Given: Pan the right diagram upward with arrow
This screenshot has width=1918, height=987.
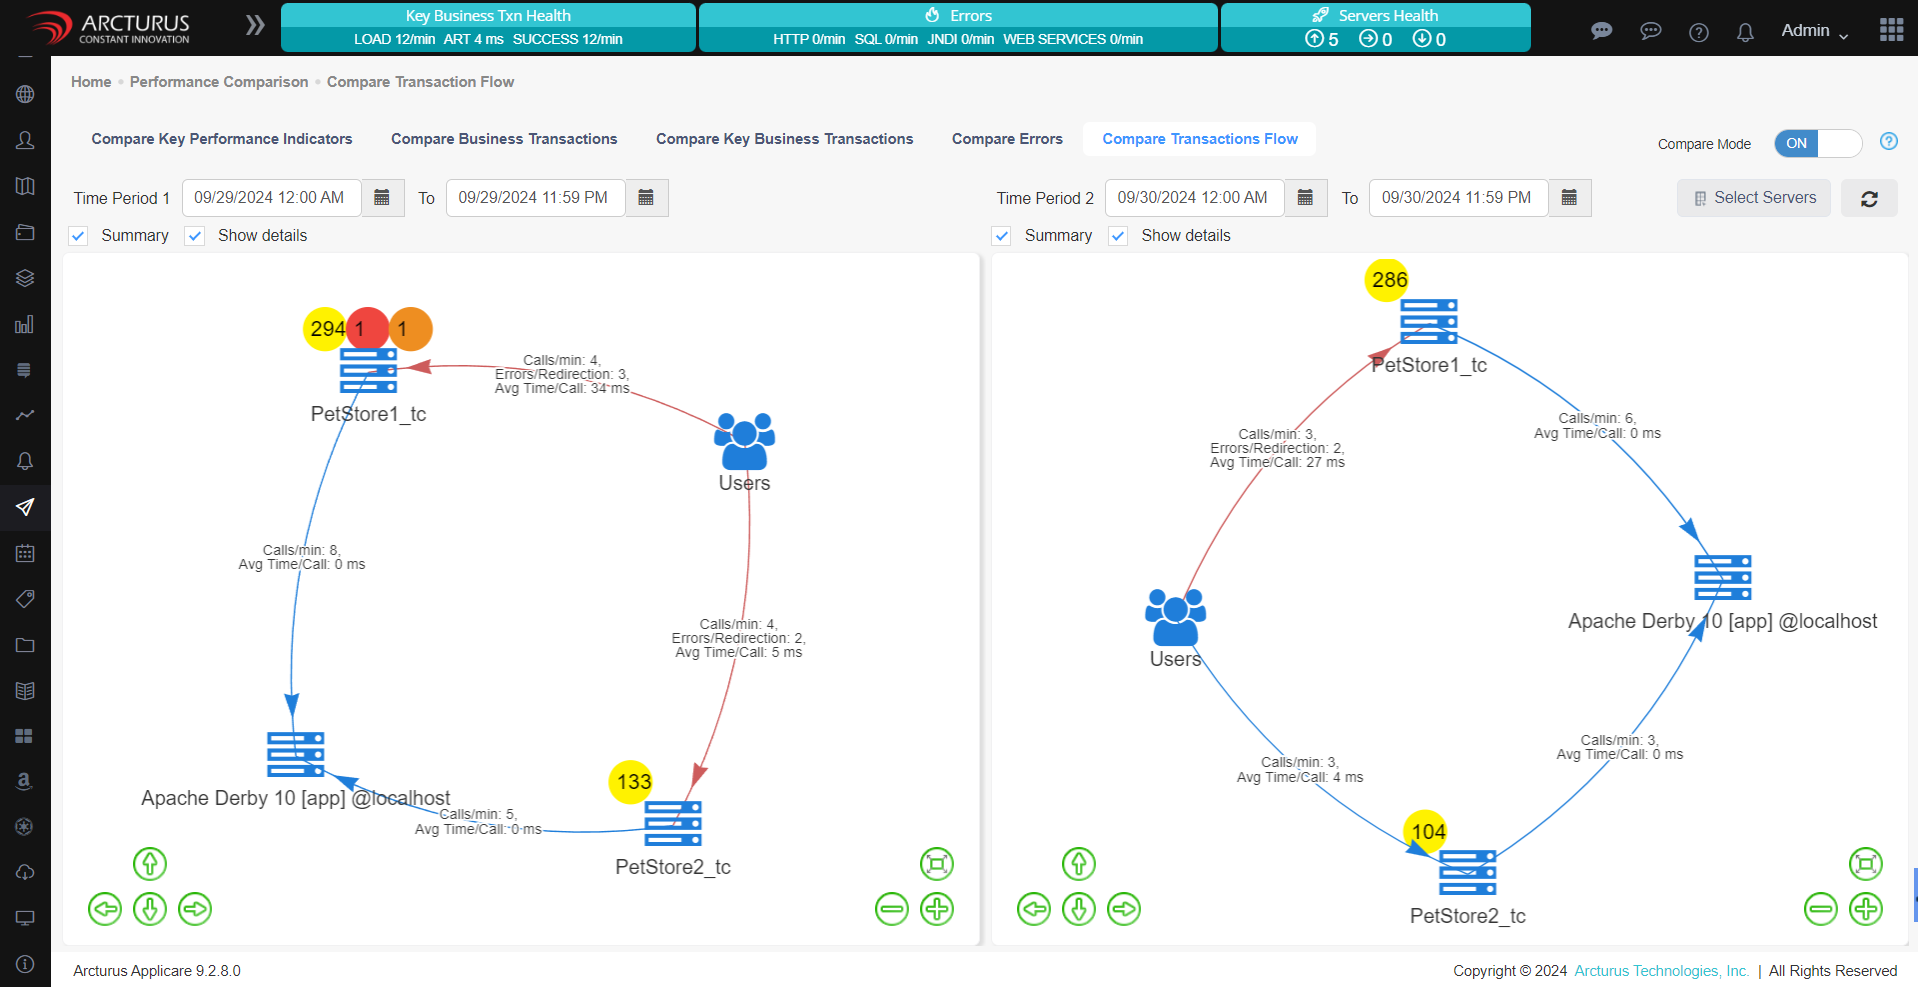Looking at the screenshot, I should point(1078,864).
